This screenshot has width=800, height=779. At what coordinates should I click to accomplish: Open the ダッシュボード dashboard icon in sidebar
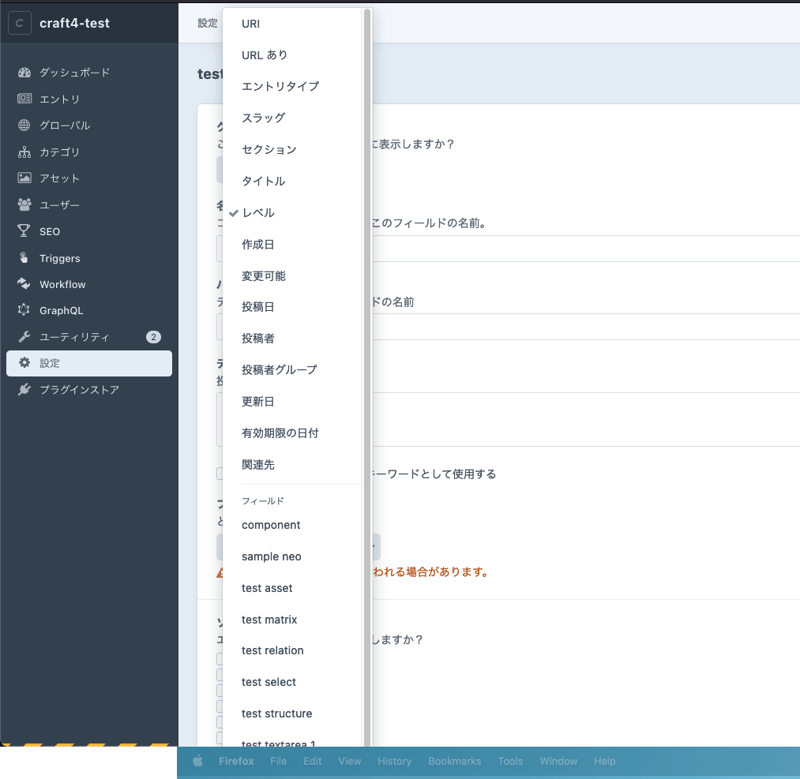click(x=24, y=73)
